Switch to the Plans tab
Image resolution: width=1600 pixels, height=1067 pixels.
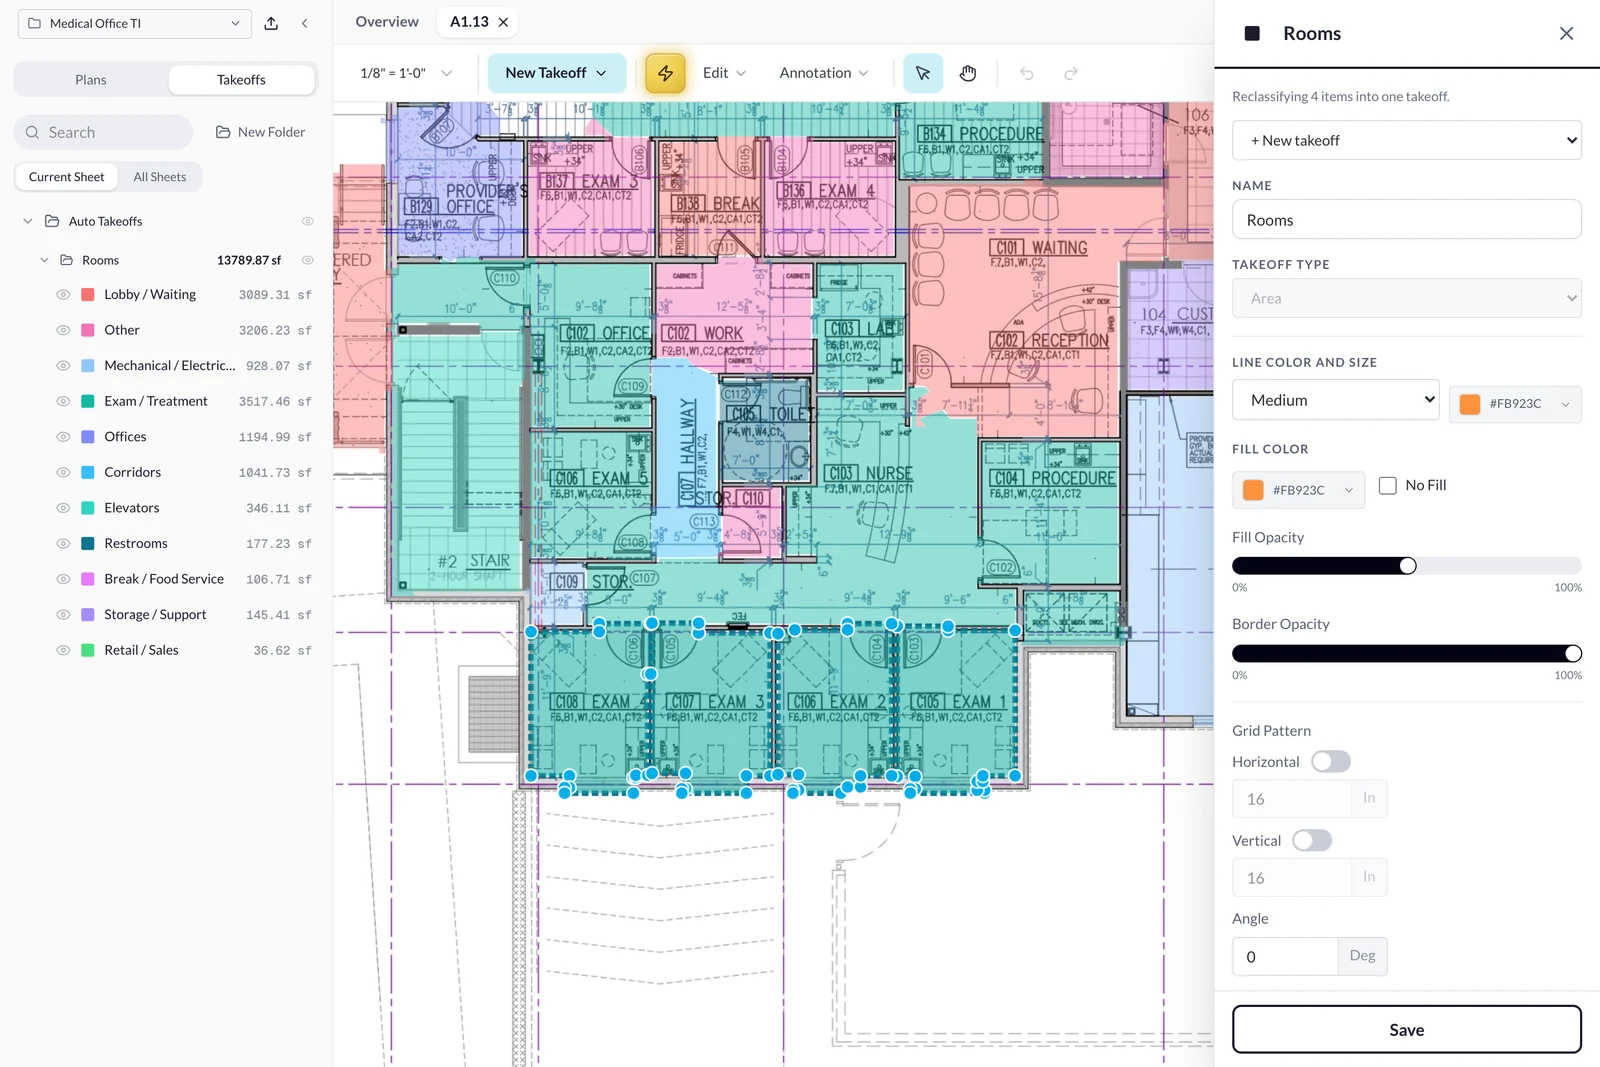point(91,80)
